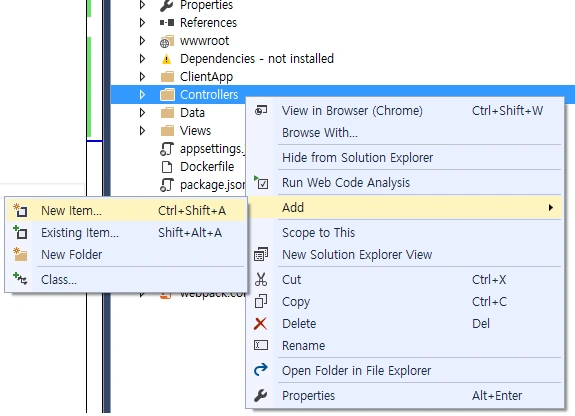
Task: Click the New Item icon in submenu
Action: click(20, 211)
